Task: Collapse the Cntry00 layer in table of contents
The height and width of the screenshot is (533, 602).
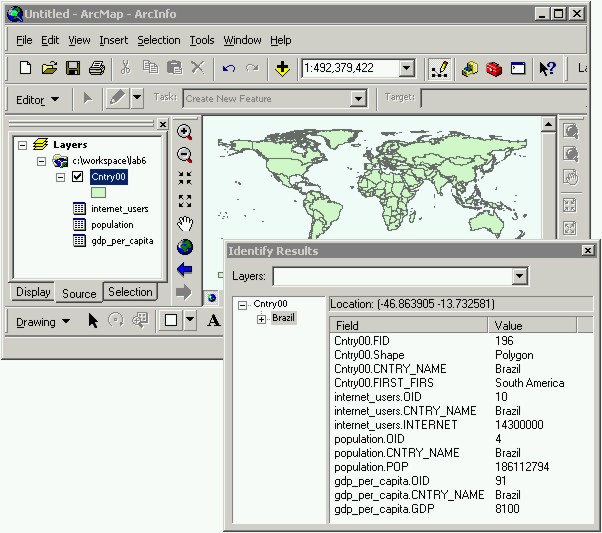Action: (60, 177)
